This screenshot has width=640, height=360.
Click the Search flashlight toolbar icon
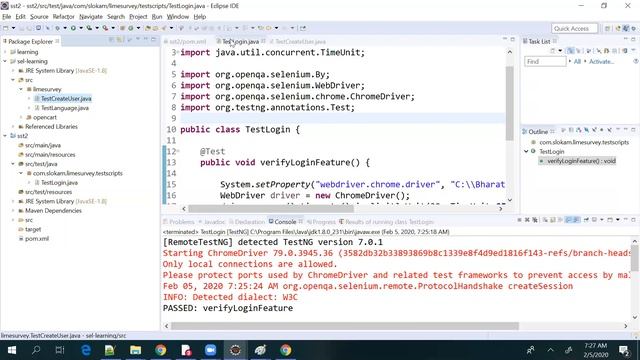pyautogui.click(x=164, y=28)
